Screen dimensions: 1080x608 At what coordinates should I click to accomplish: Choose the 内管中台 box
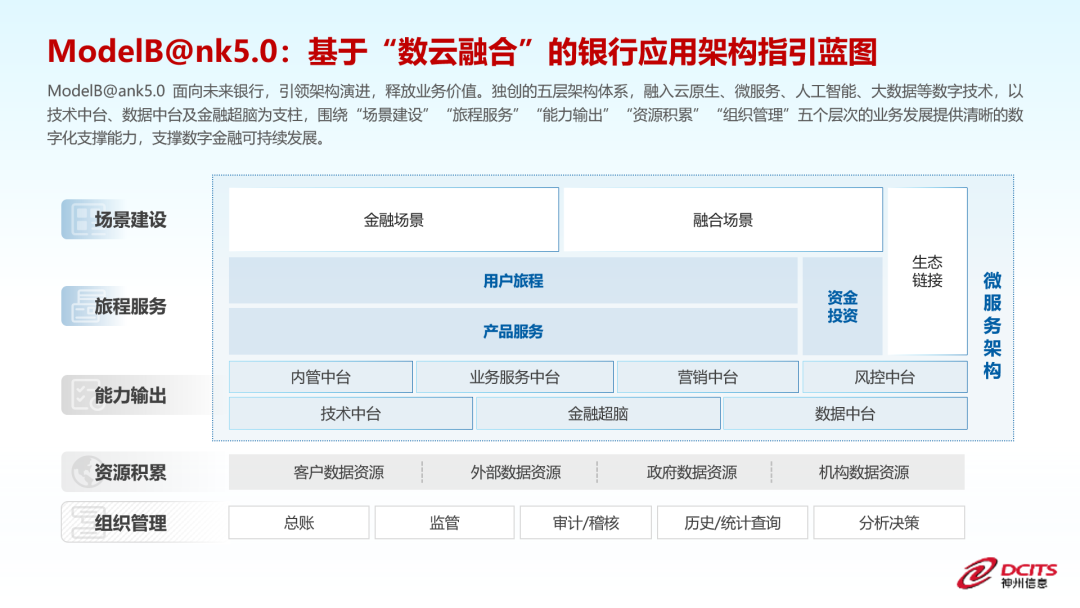(x=320, y=377)
